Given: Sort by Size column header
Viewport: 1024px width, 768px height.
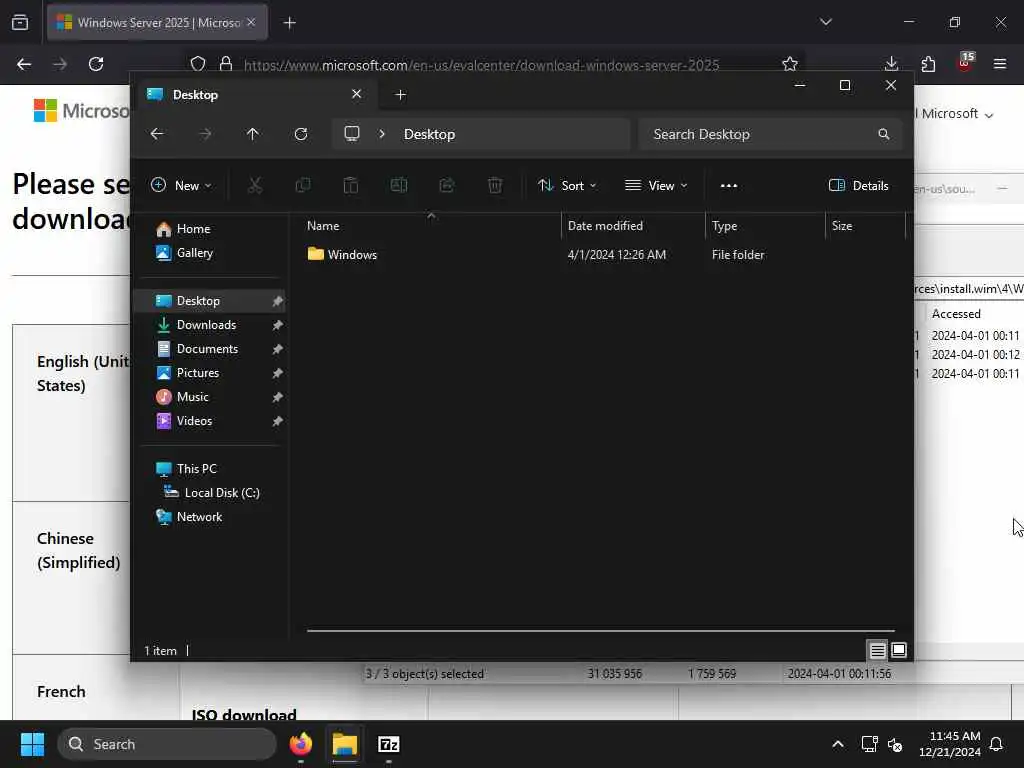Looking at the screenshot, I should (x=866, y=226).
